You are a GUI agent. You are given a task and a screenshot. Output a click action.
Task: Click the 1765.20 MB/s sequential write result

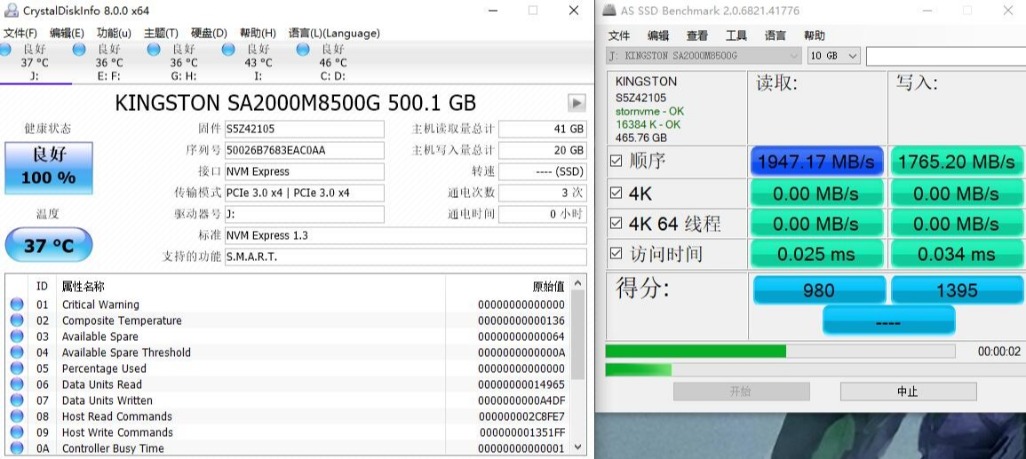point(957,162)
